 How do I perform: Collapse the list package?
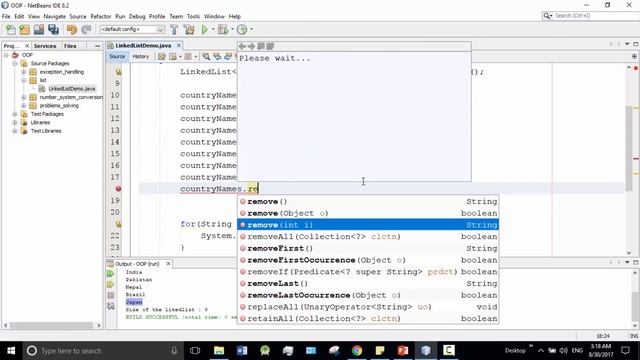click(24, 80)
